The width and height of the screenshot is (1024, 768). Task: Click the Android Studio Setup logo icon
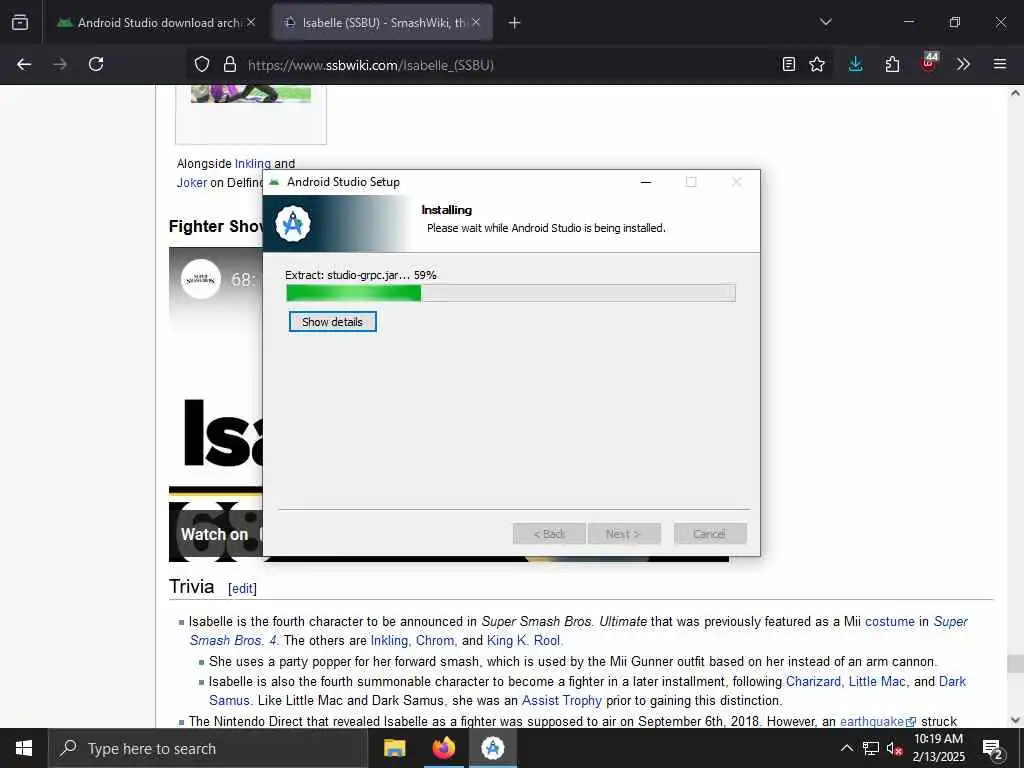[293, 224]
